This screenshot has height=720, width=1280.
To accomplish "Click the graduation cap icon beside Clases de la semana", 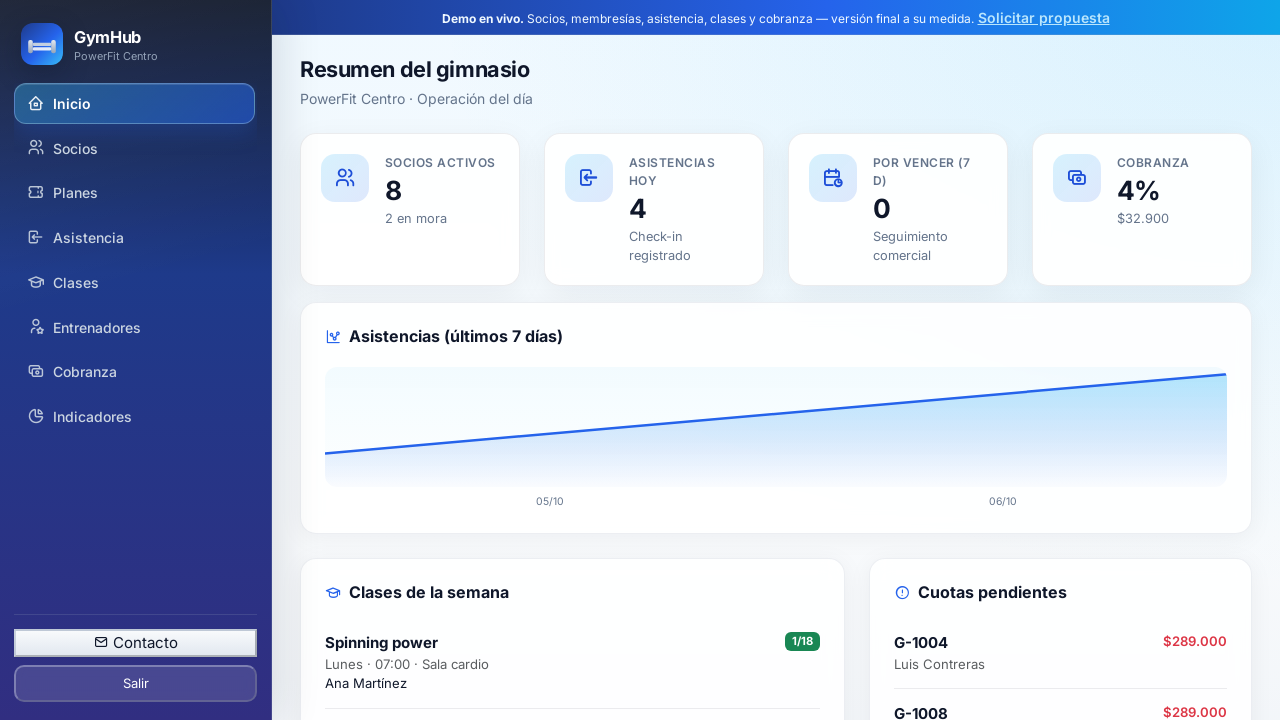I will click(x=333, y=593).
